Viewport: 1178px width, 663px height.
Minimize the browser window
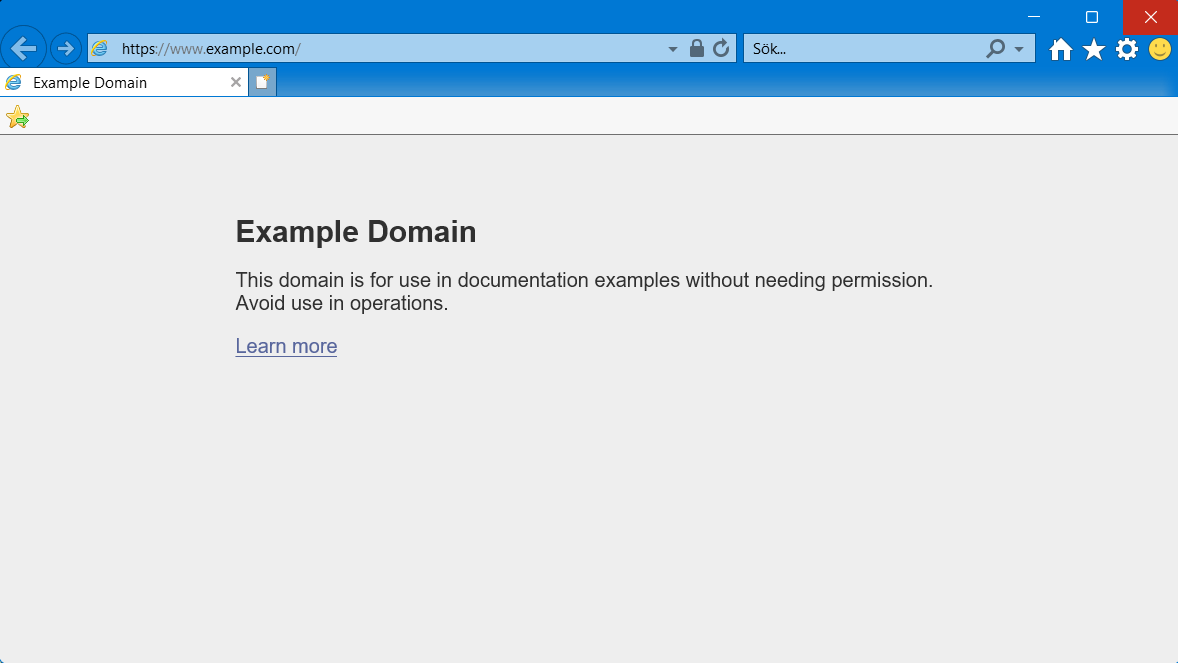coord(1034,17)
